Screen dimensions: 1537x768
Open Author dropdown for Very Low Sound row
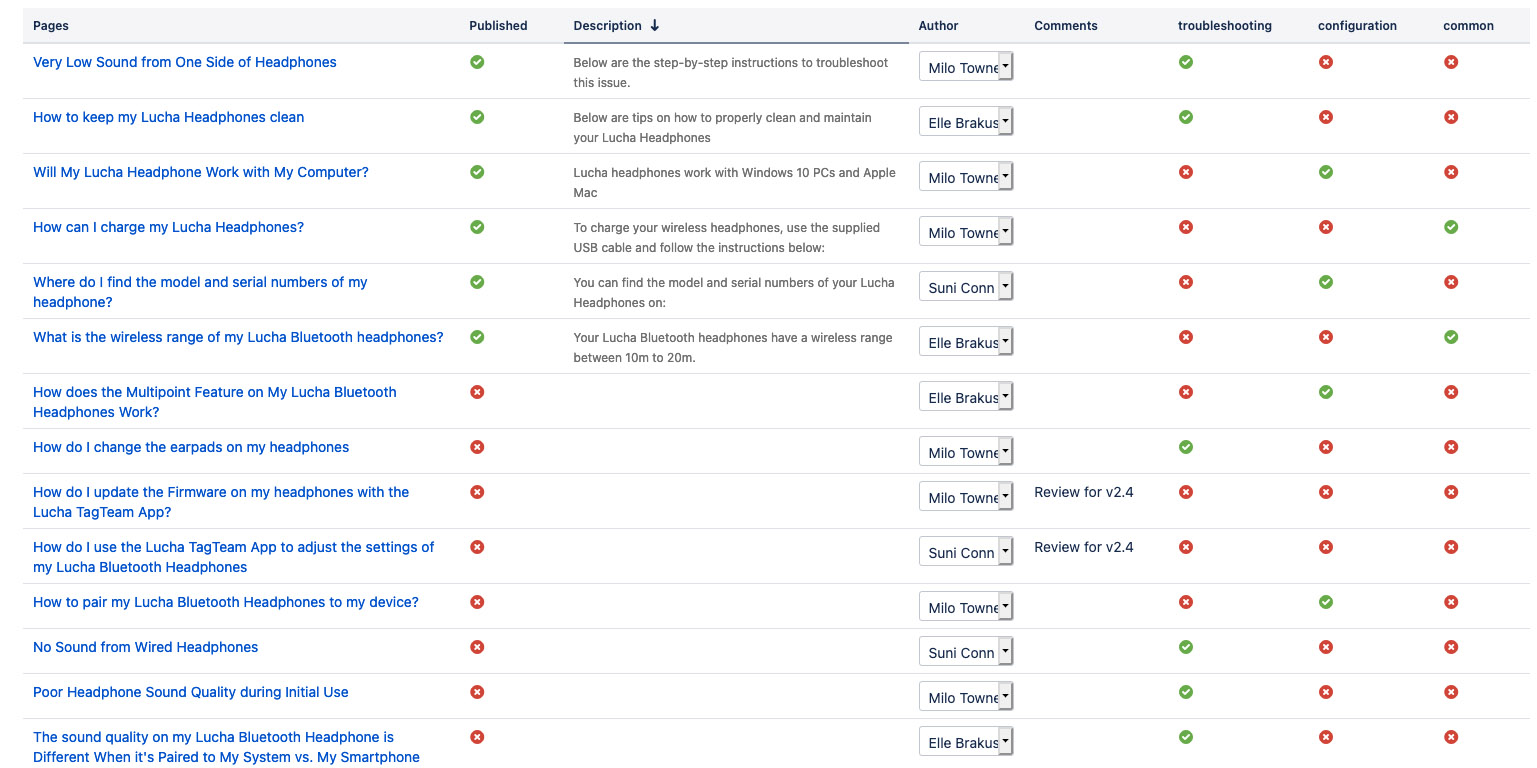[966, 67]
